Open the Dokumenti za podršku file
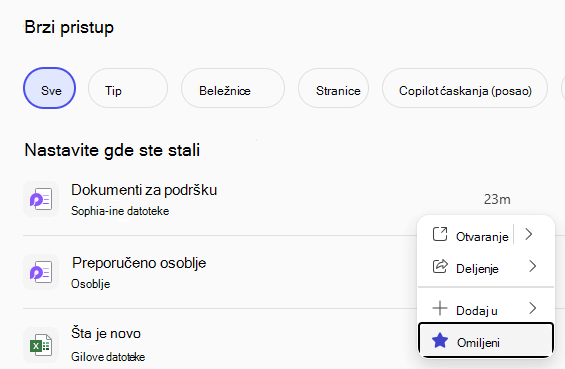The image size is (565, 369). point(144,190)
